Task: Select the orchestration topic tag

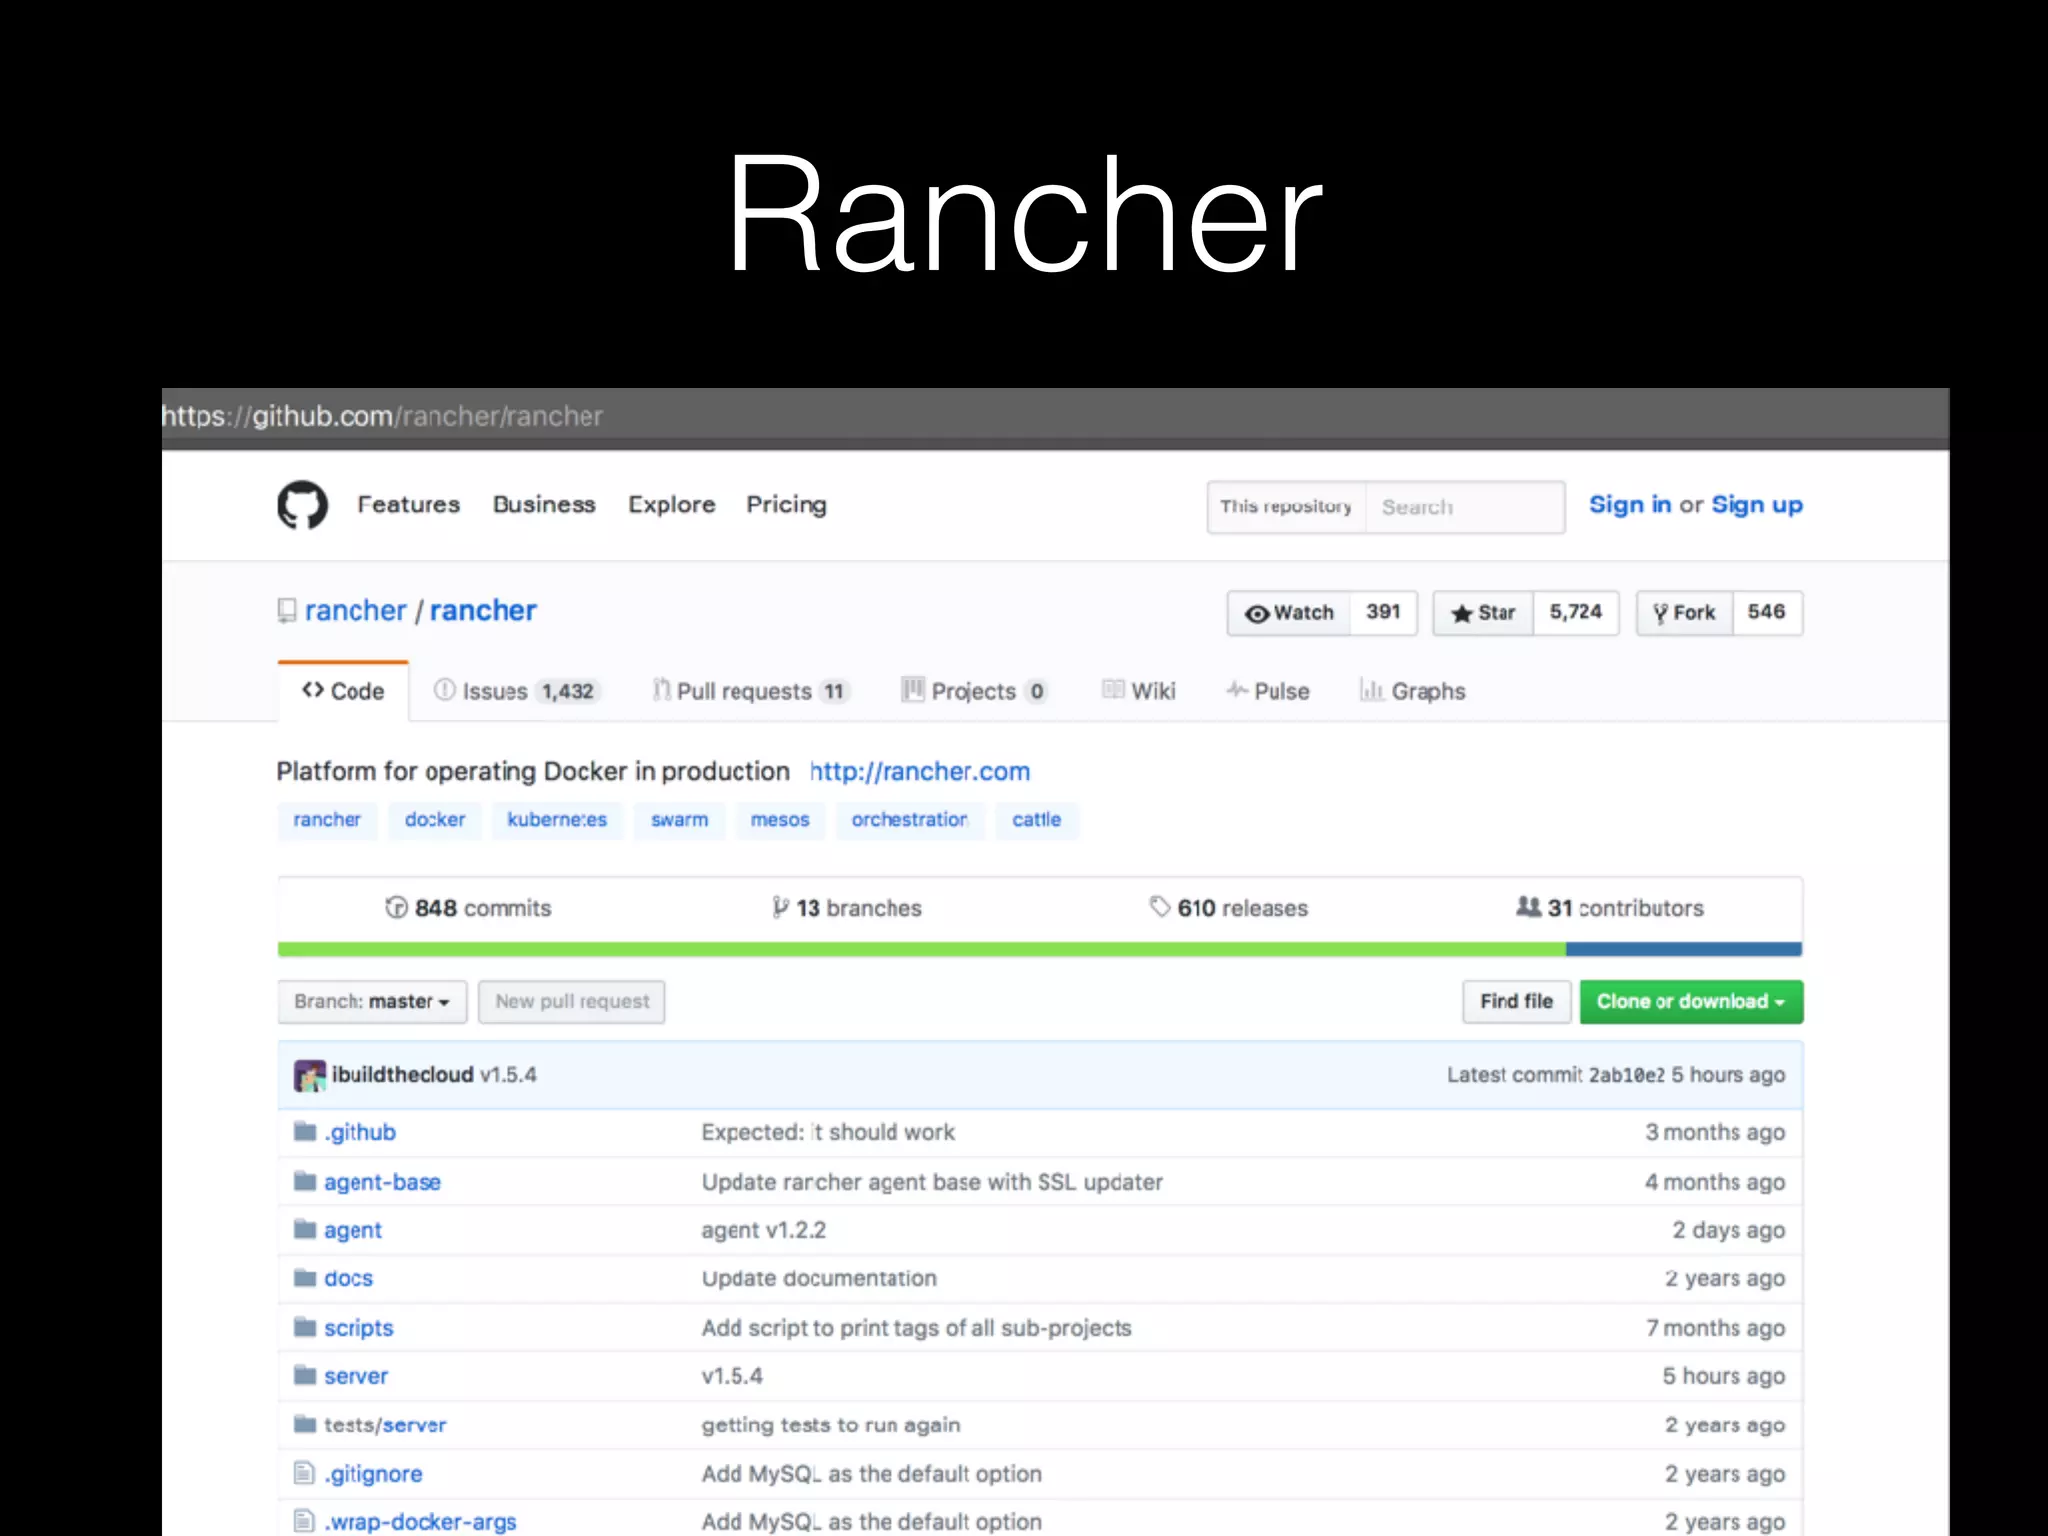Action: click(910, 820)
